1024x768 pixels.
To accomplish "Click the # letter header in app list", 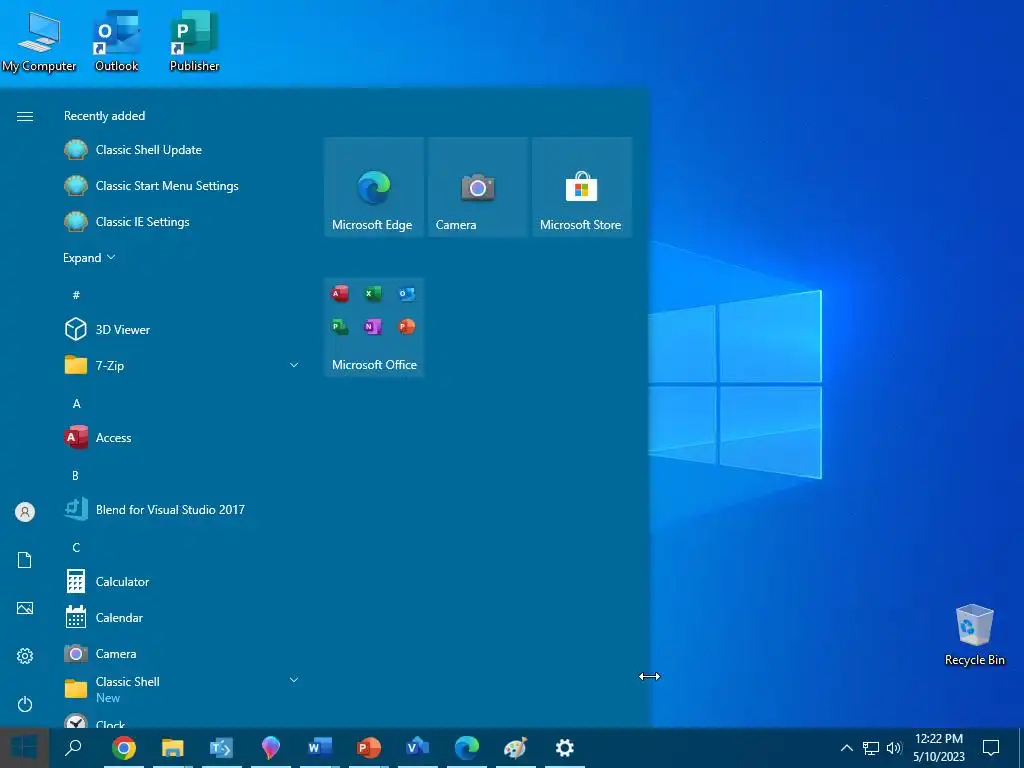I will click(76, 295).
